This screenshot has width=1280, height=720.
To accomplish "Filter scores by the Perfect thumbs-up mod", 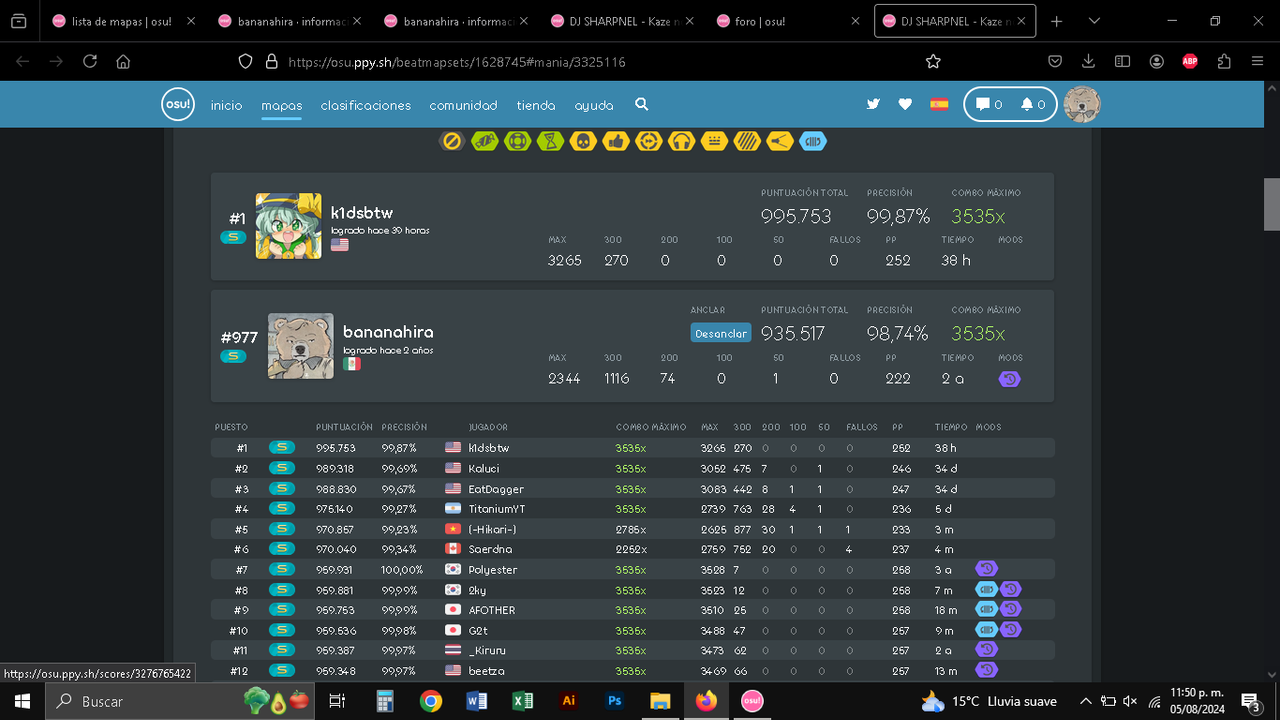I will pyautogui.click(x=616, y=142).
